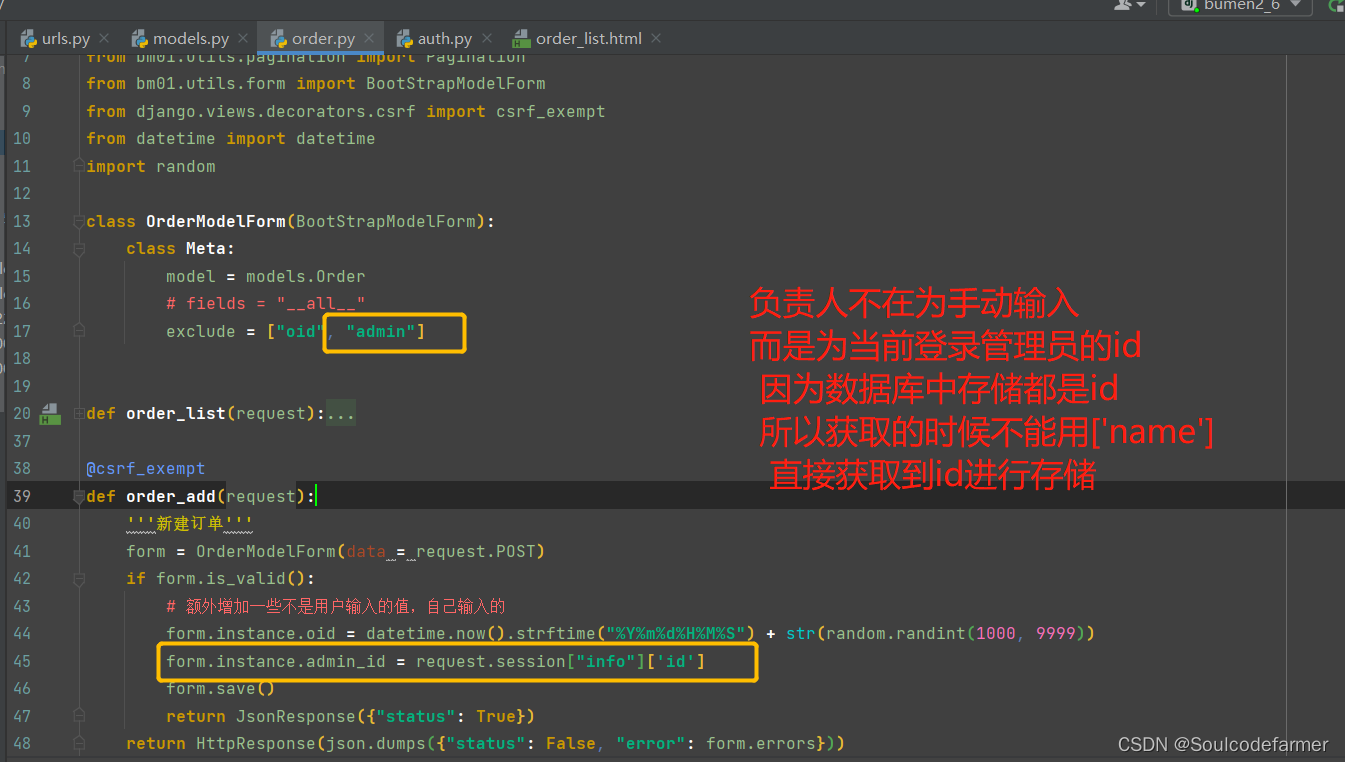Image resolution: width=1345 pixels, height=762 pixels.
Task: Click the 'order_add' function name
Action: (171, 497)
